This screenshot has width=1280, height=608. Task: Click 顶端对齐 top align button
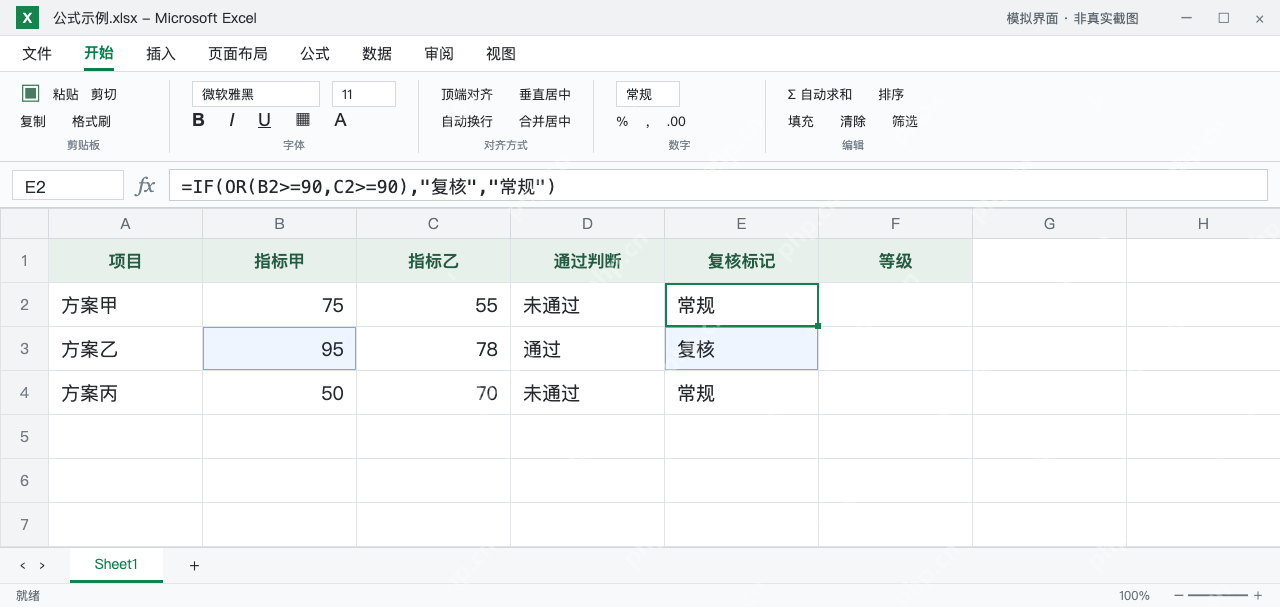coord(467,94)
